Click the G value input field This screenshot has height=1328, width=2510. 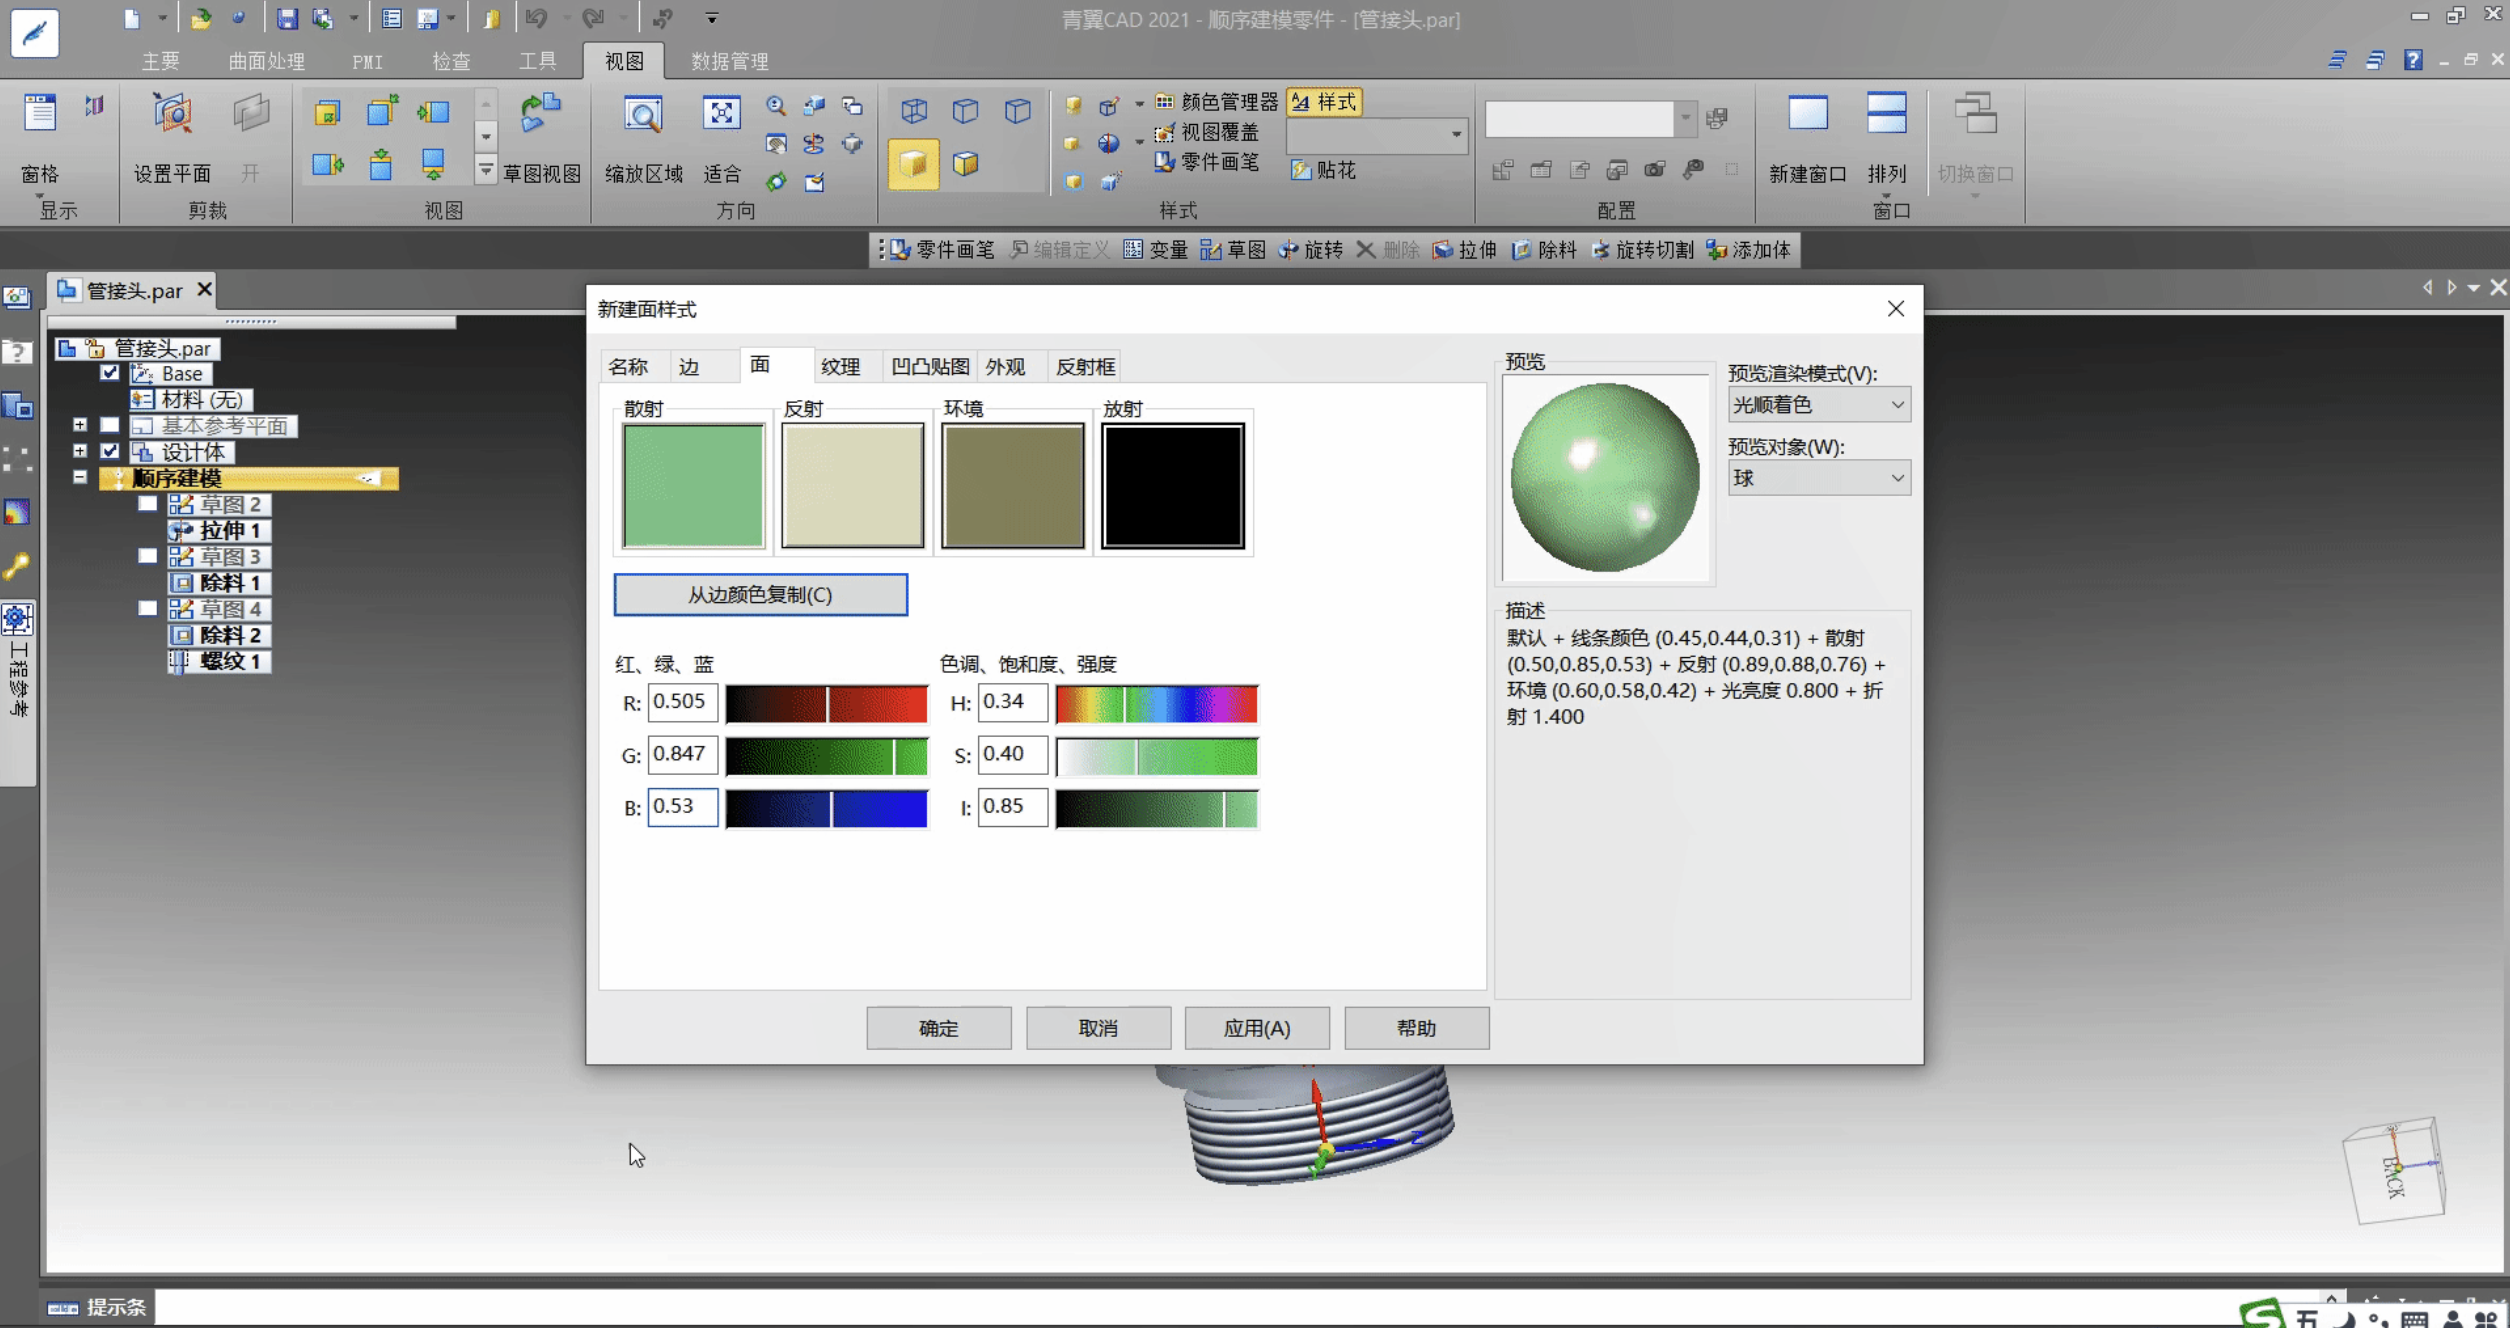tap(683, 755)
